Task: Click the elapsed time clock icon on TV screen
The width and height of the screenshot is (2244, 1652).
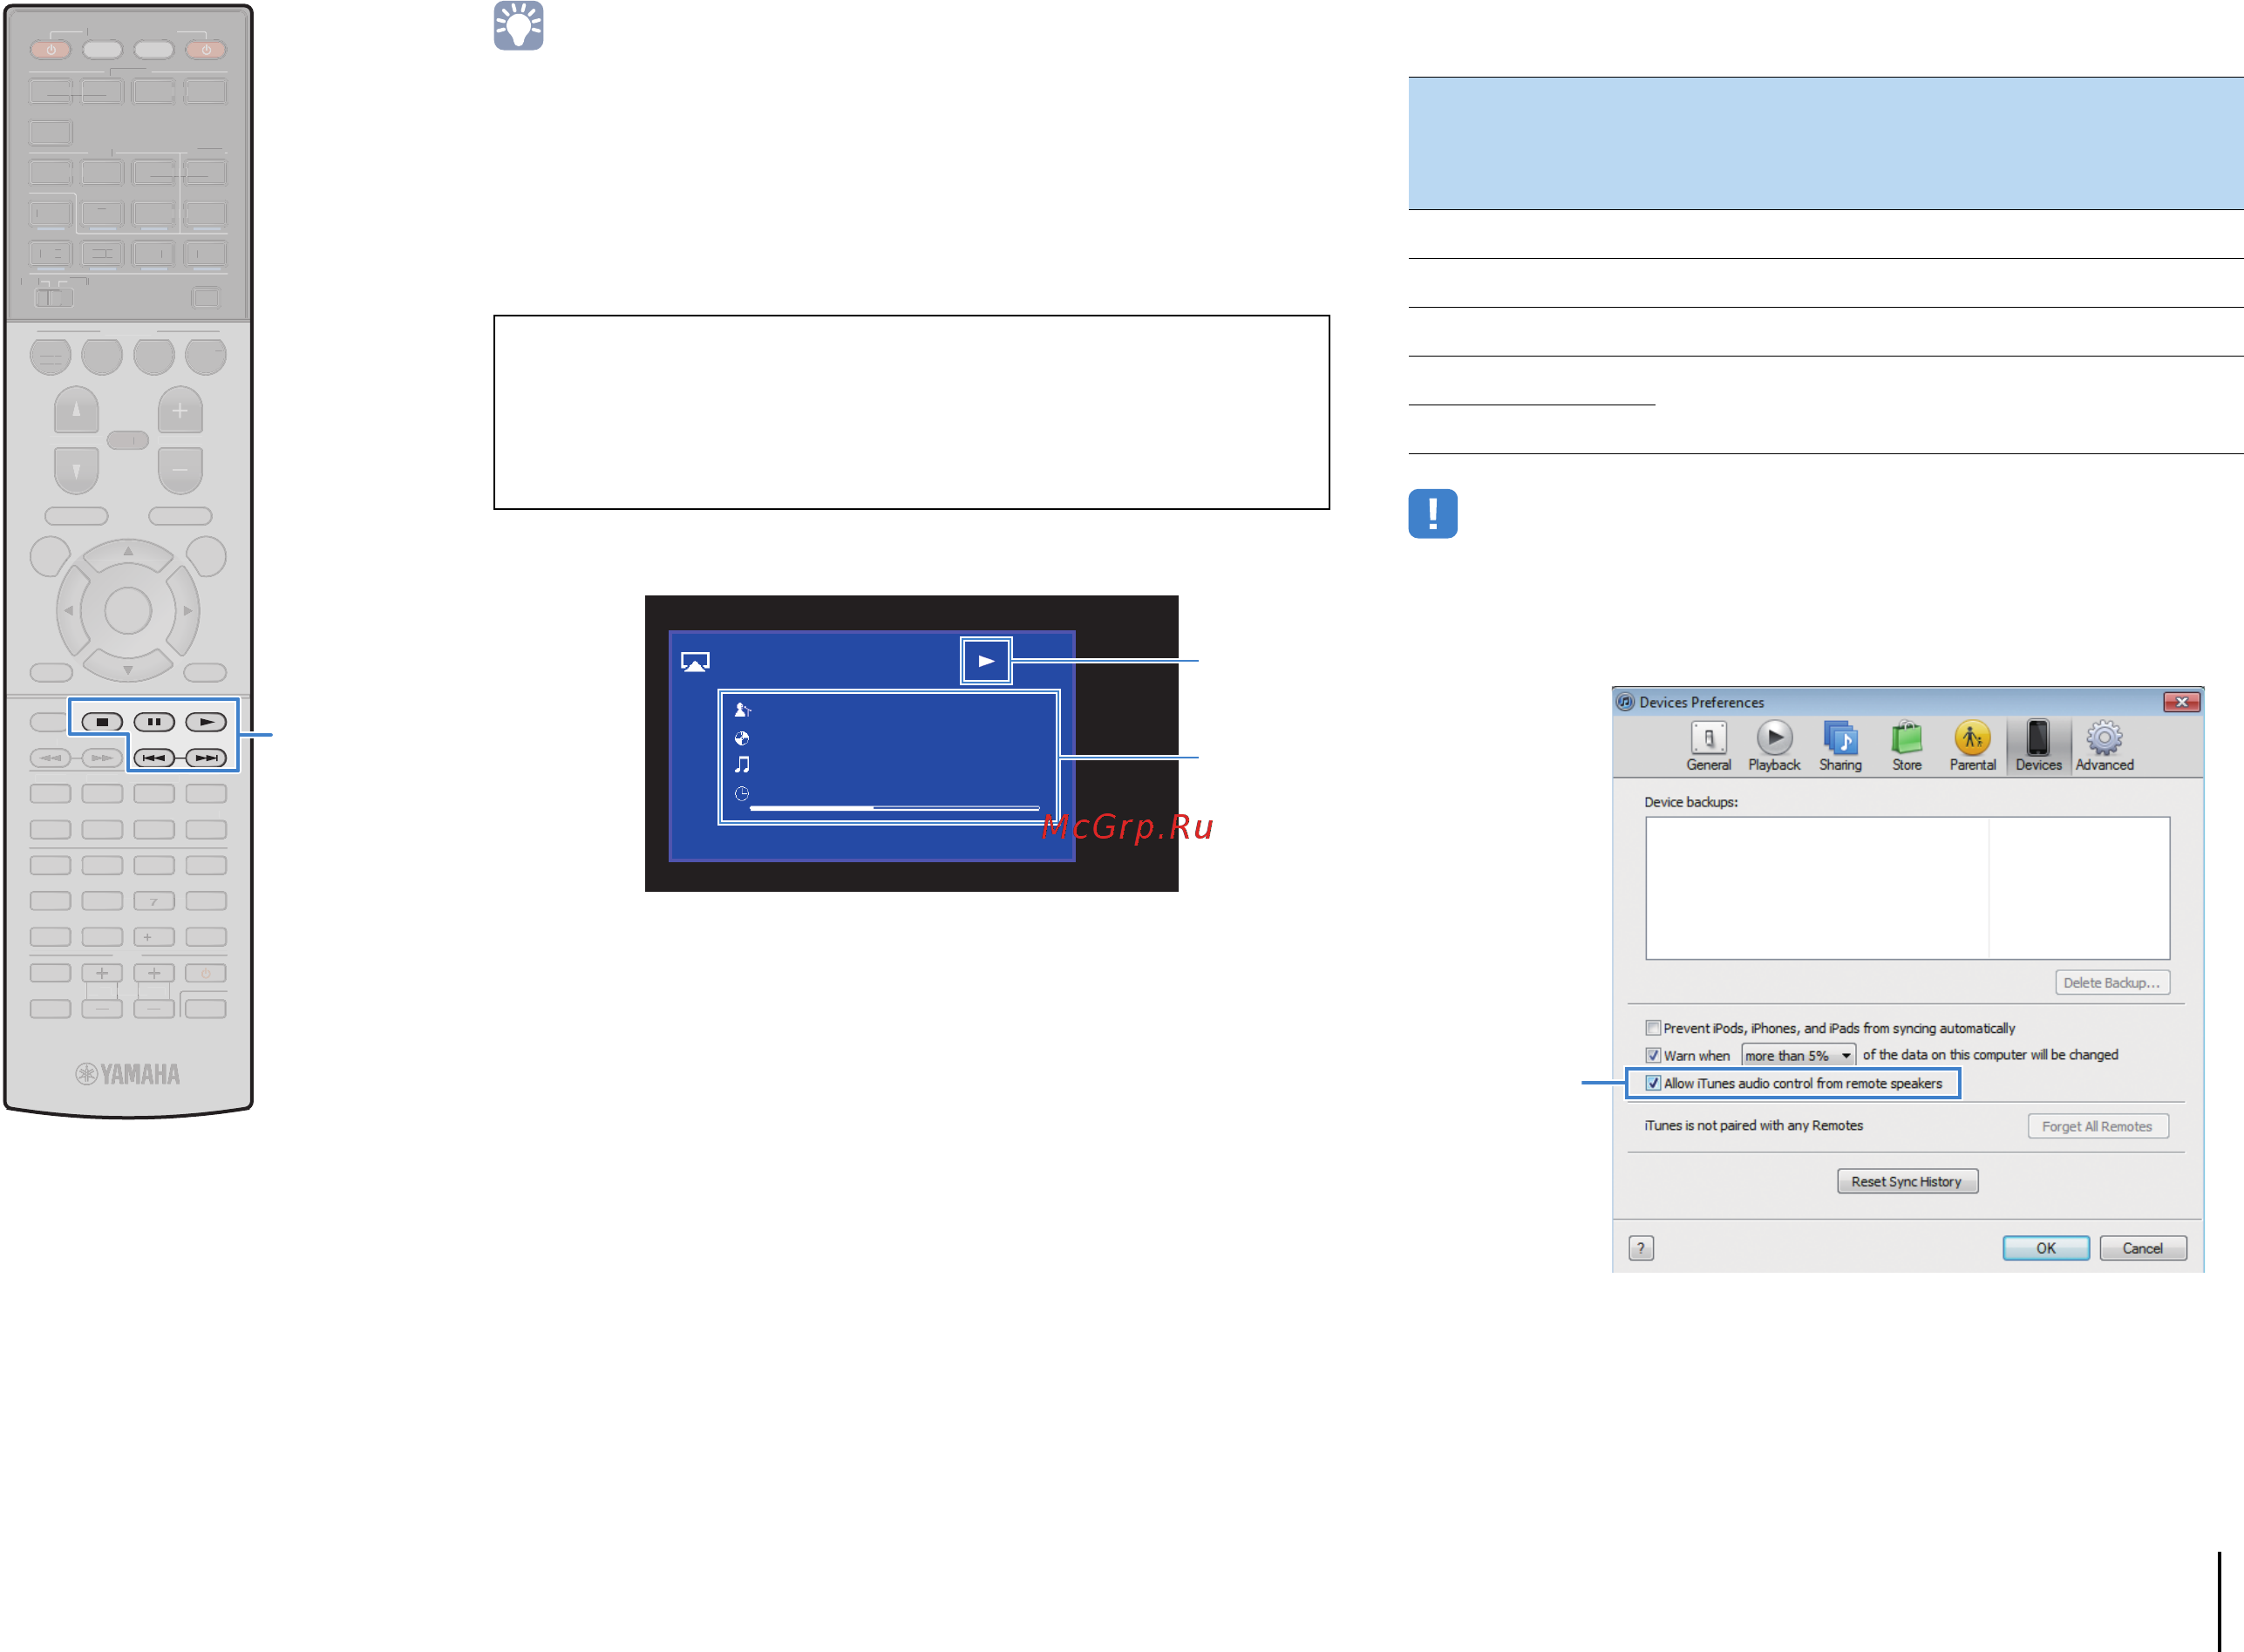Action: (742, 794)
